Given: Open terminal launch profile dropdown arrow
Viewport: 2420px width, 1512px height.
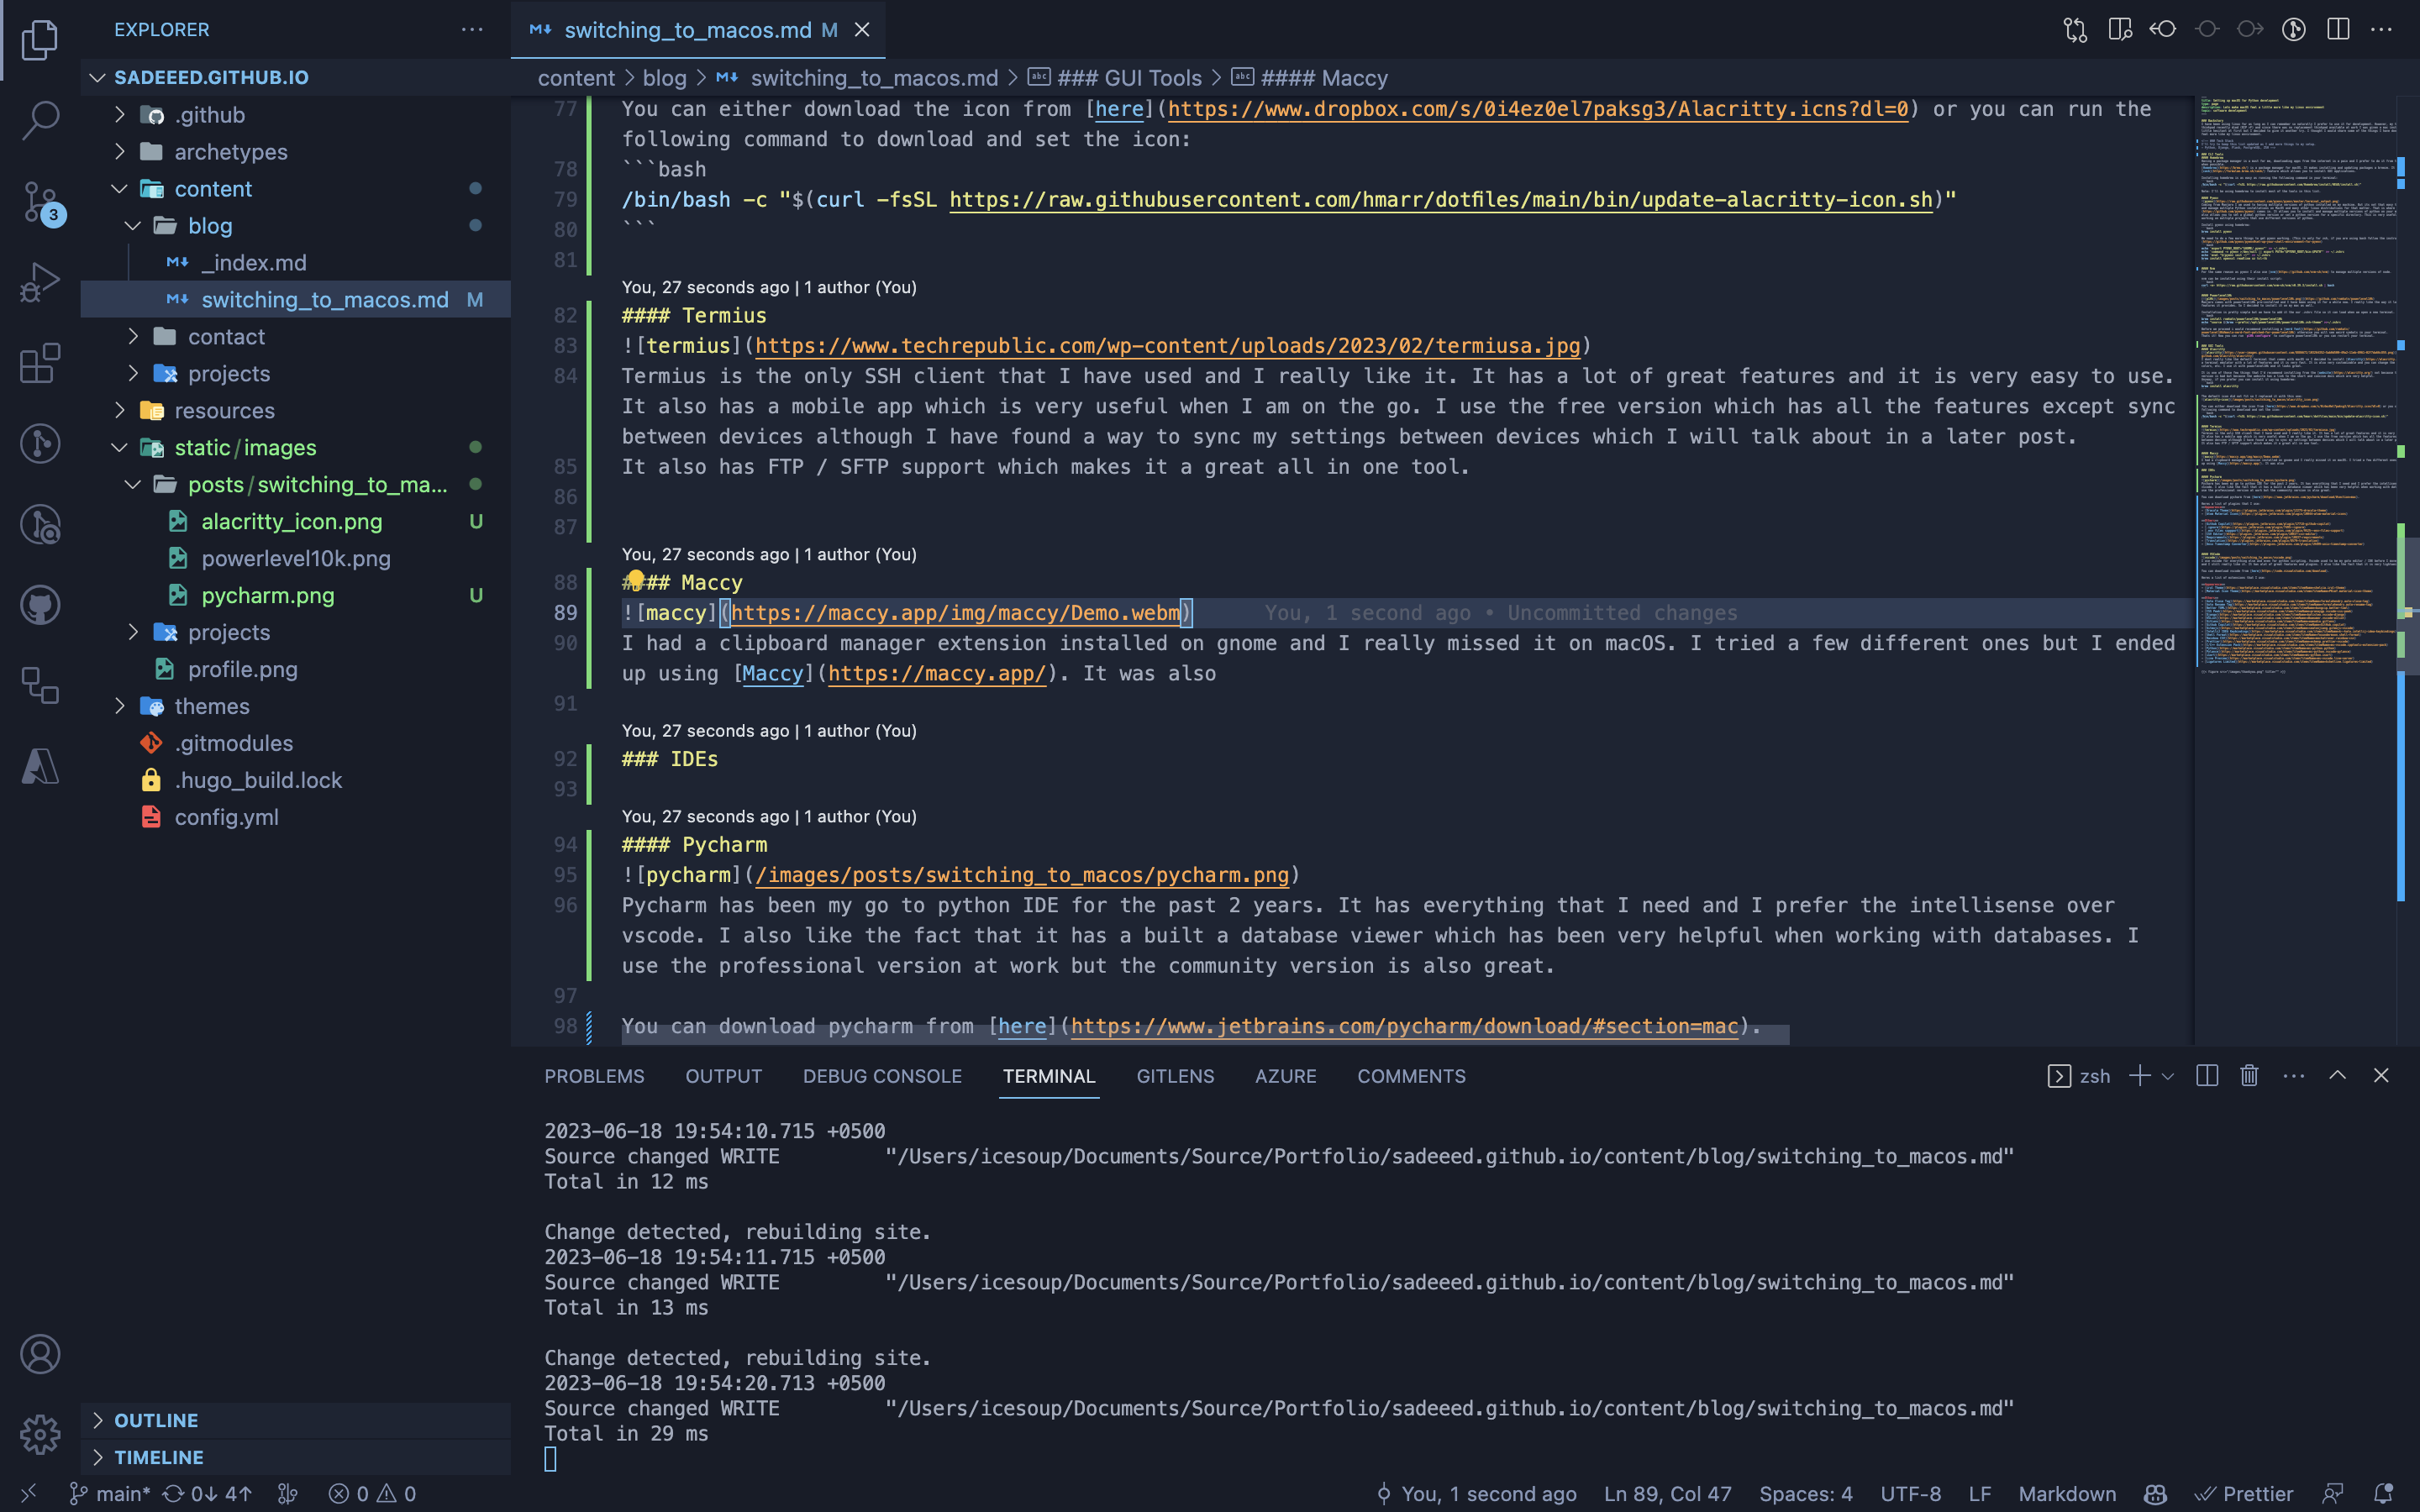Looking at the screenshot, I should point(2167,1077).
